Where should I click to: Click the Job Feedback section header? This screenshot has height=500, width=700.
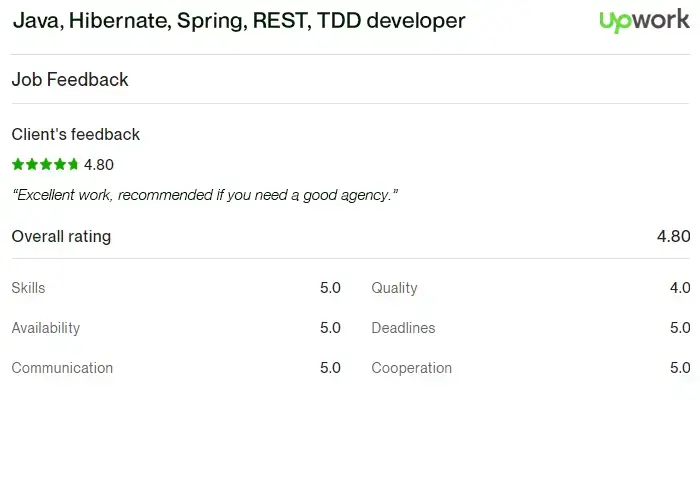70,79
